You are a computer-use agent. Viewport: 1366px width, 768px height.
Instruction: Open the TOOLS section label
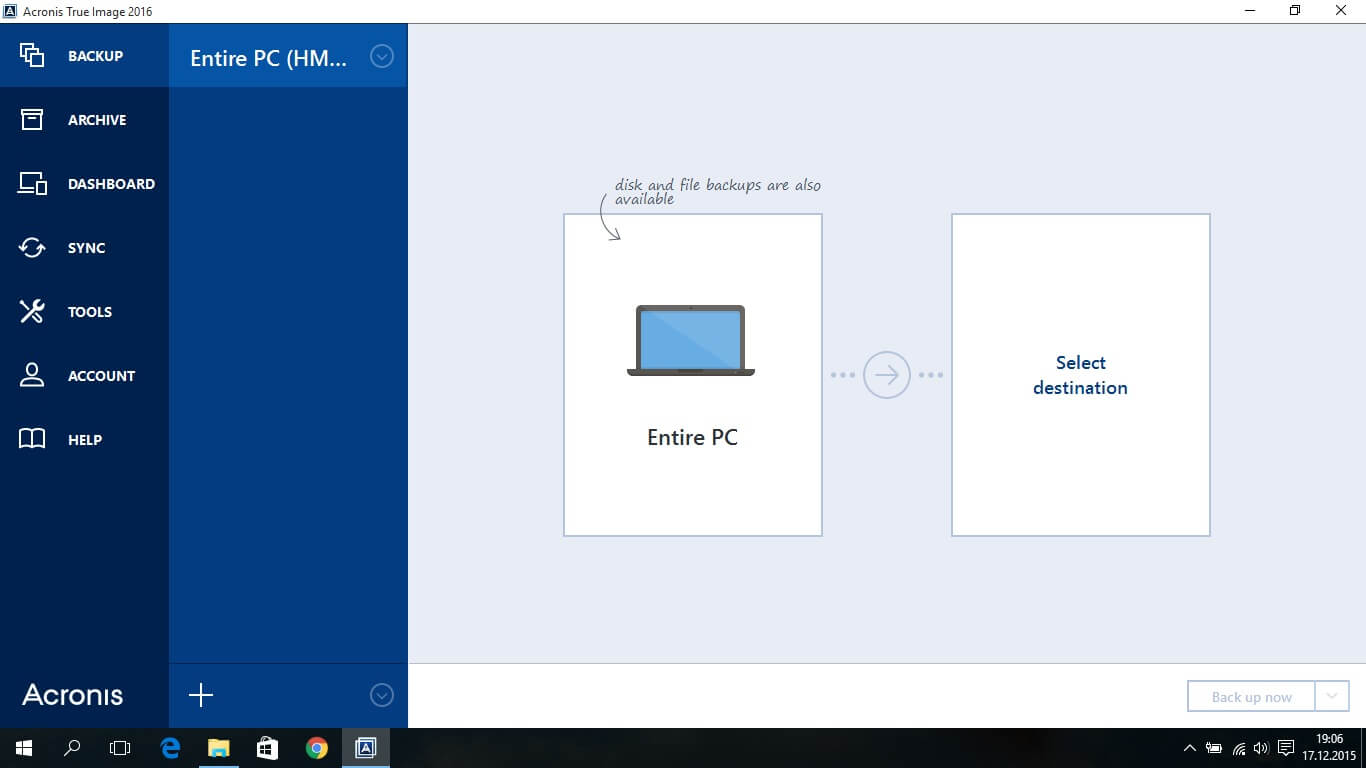tap(90, 312)
